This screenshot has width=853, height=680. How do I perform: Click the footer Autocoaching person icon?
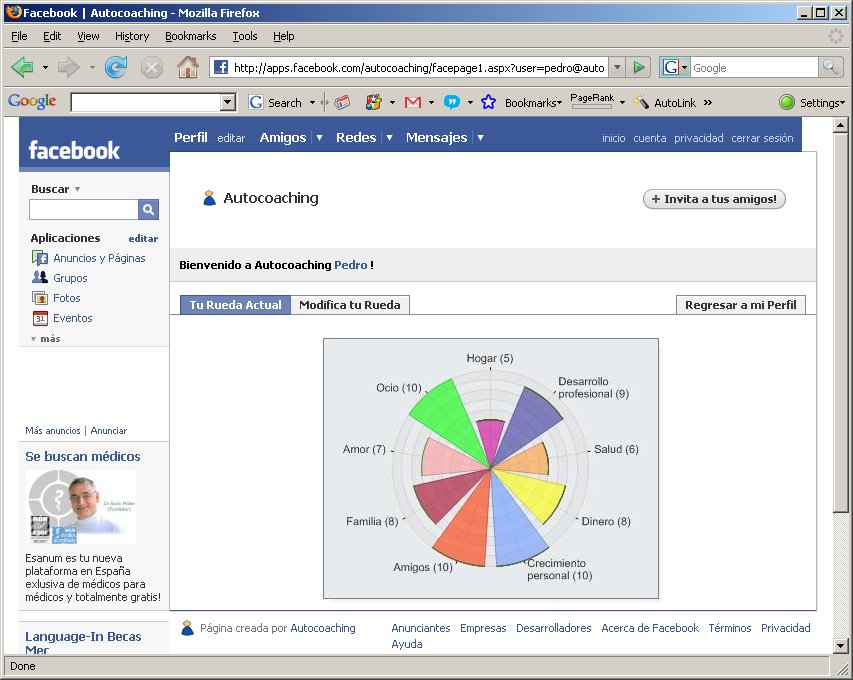tap(187, 628)
